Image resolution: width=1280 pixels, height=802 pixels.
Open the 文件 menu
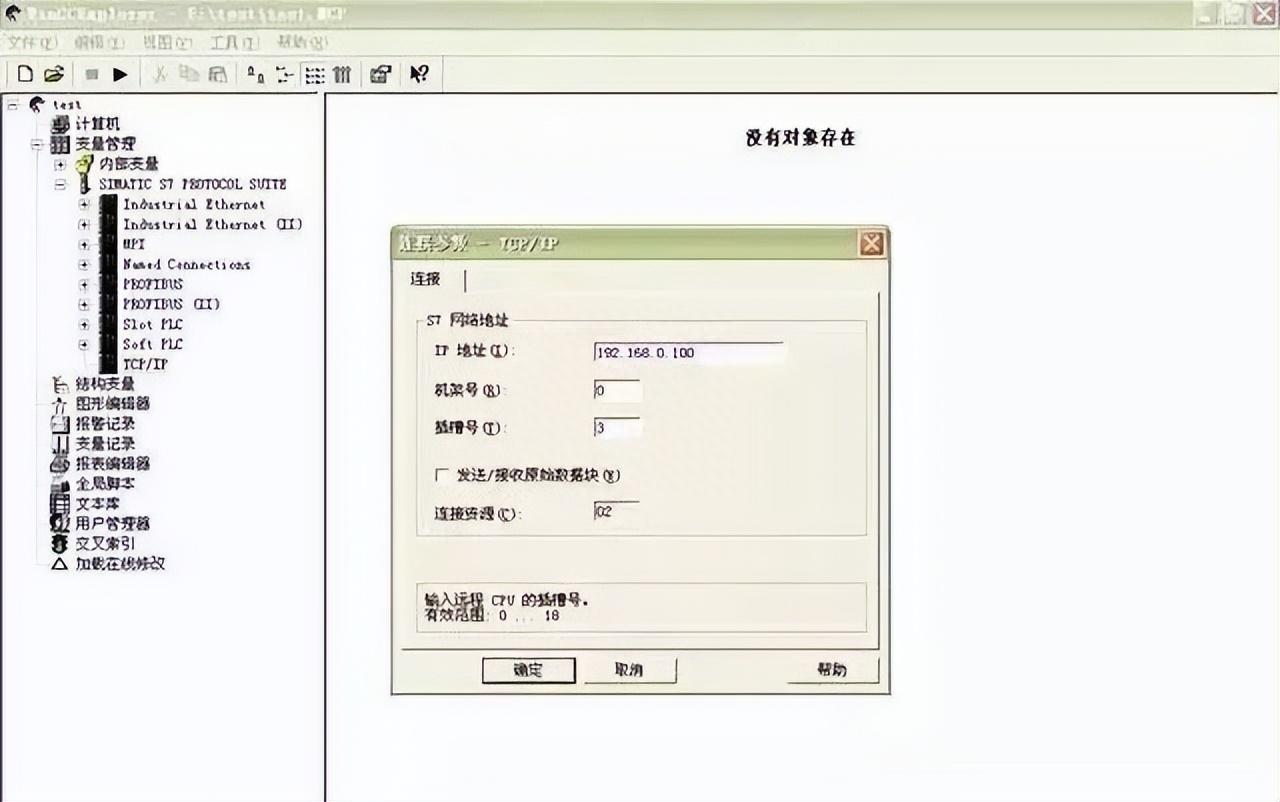point(32,43)
